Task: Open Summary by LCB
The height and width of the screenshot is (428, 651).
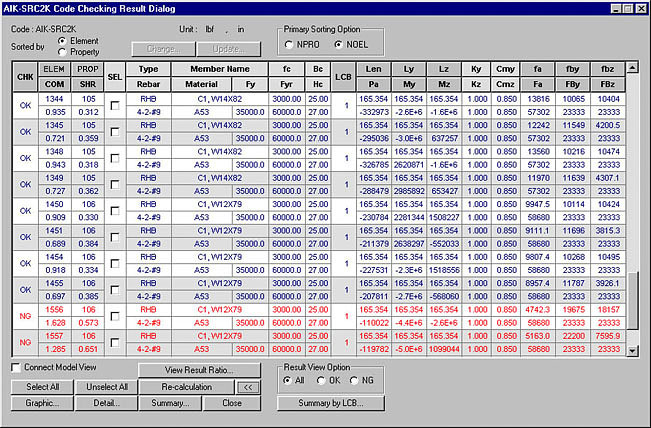Action: coord(330,403)
